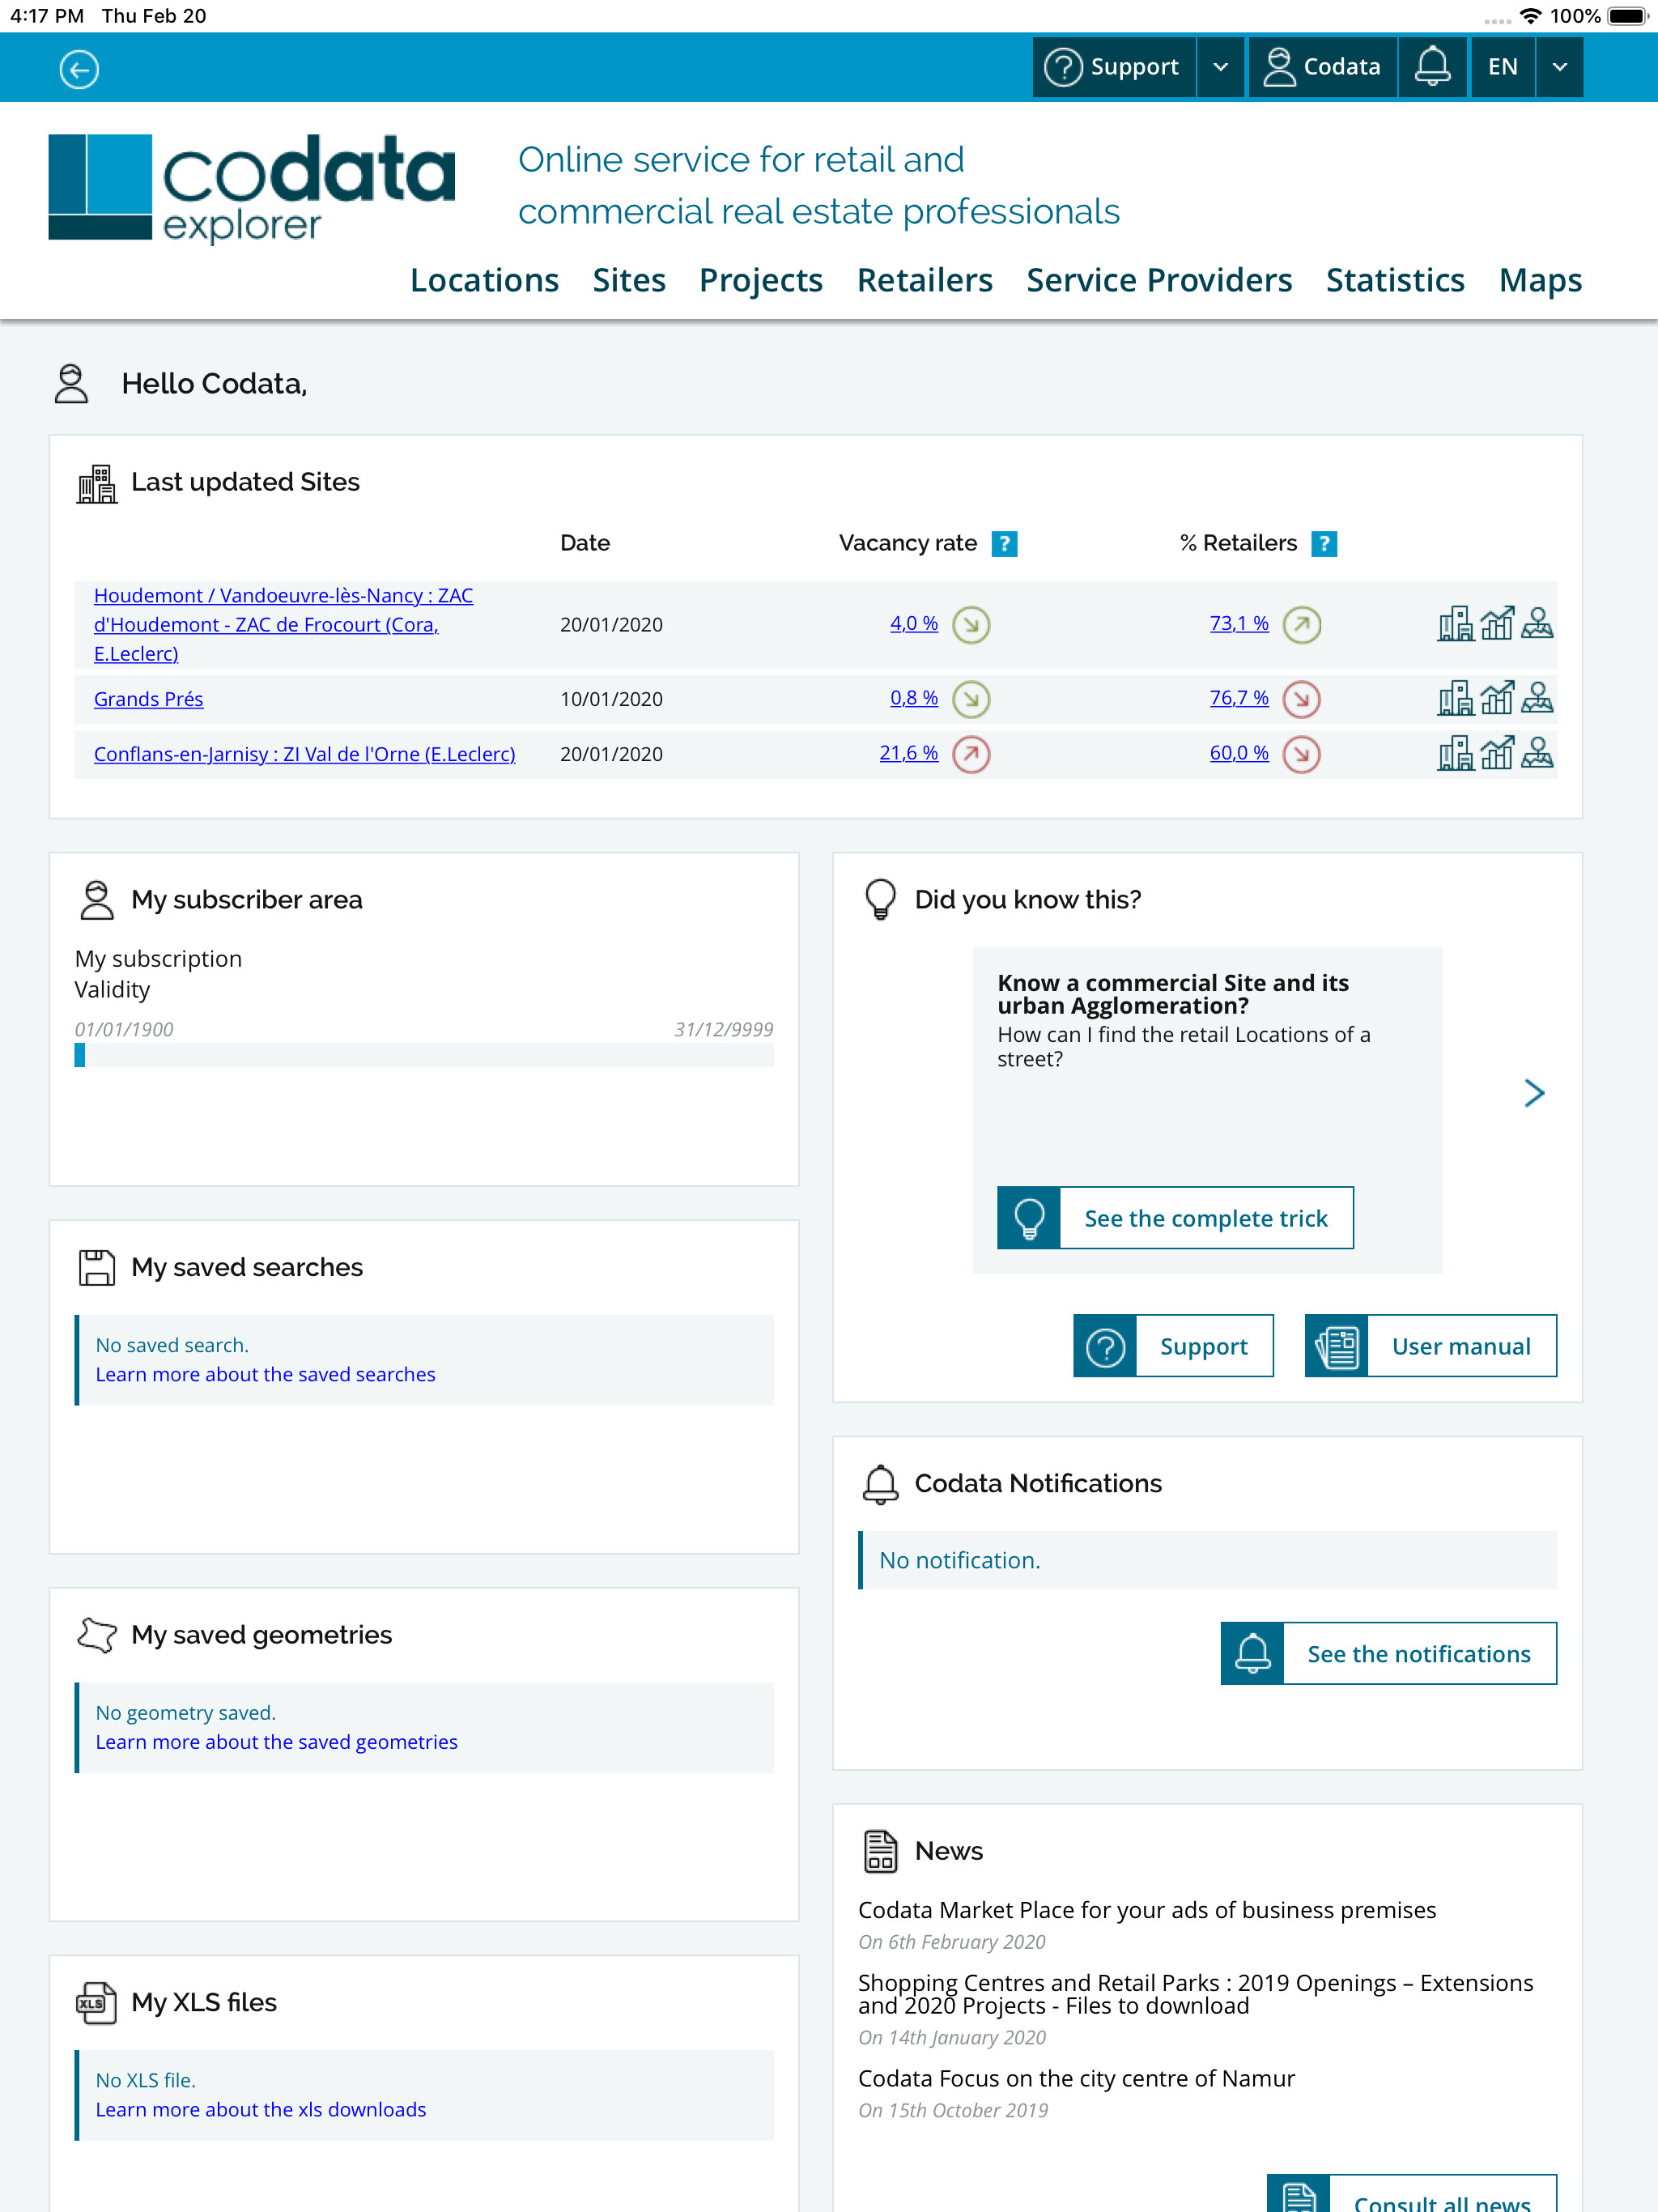Click the Vacancy rate help question mark
1658x2212 pixels.
[1004, 544]
